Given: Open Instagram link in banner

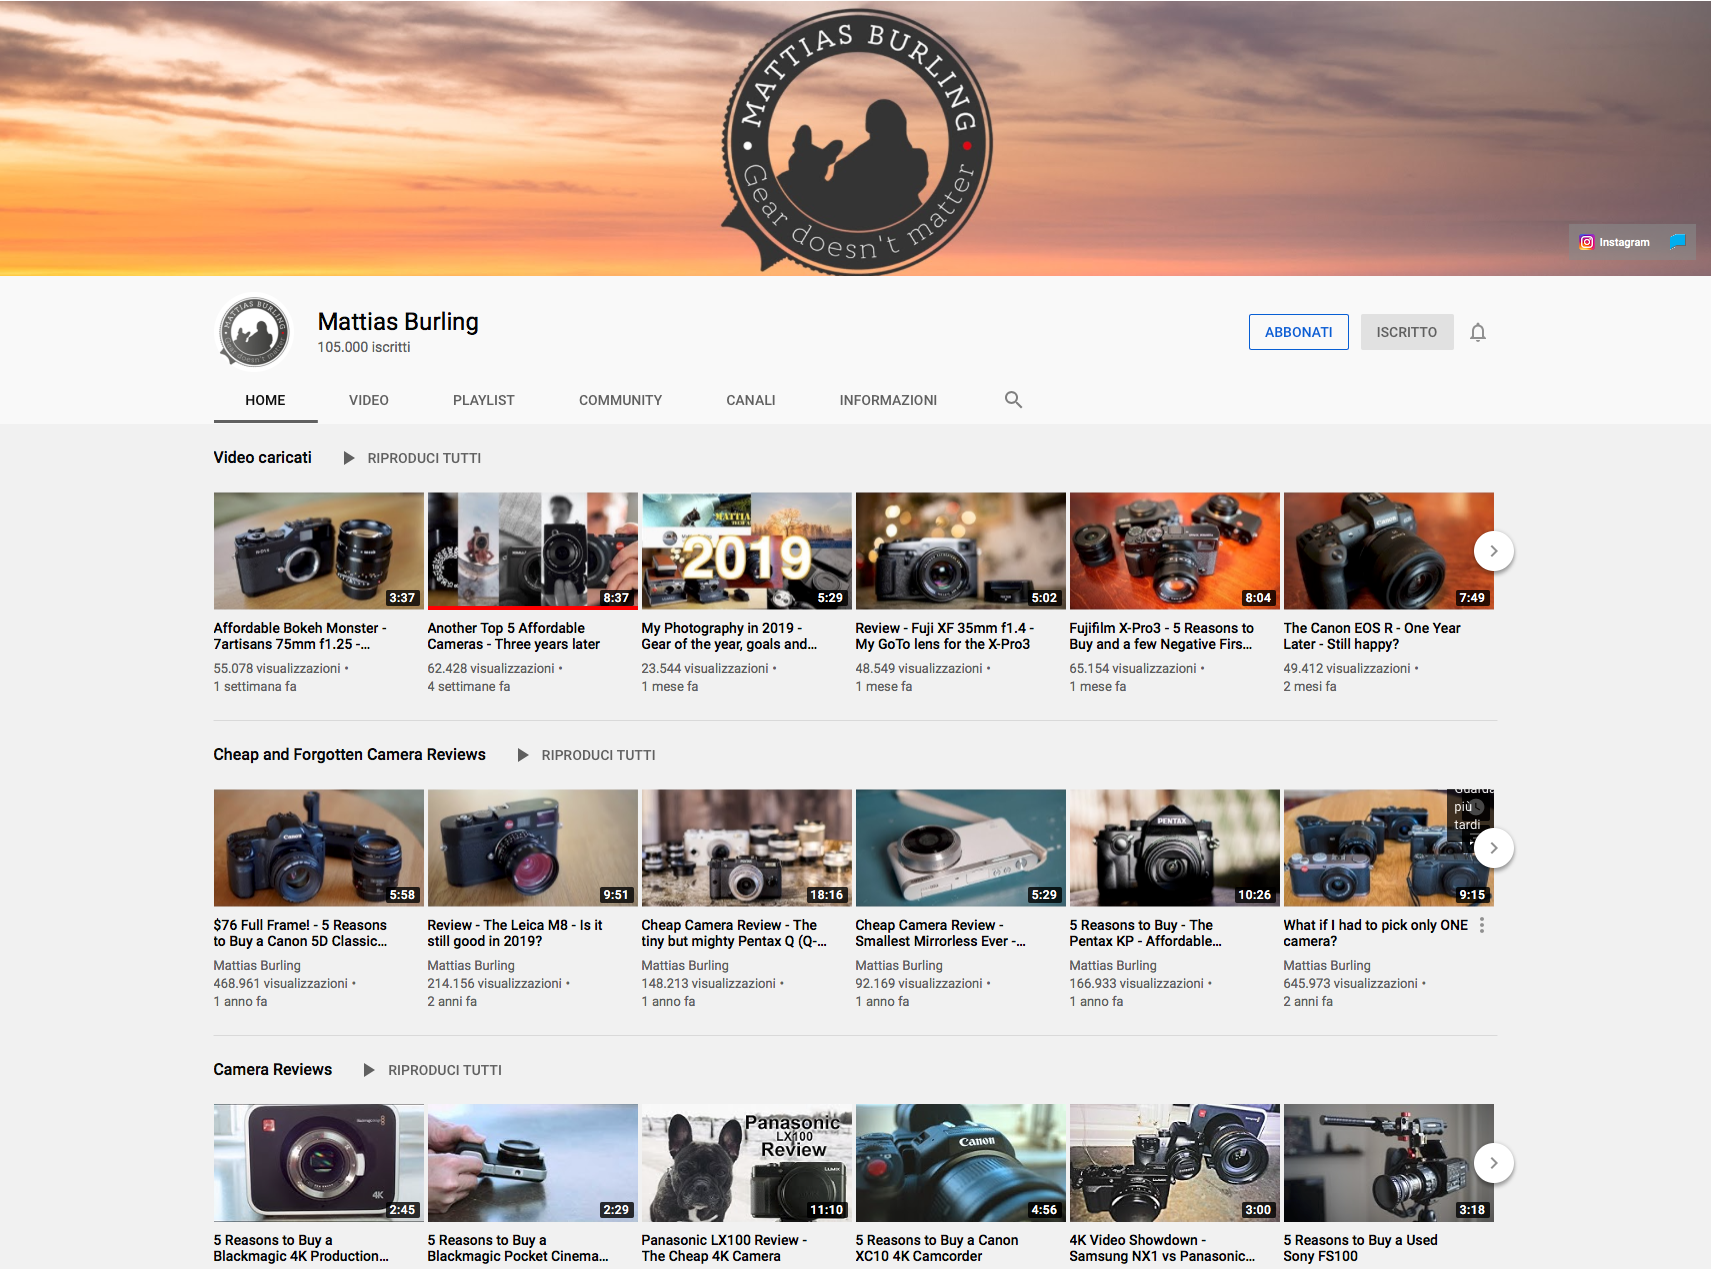Looking at the screenshot, I should [x=1614, y=242].
